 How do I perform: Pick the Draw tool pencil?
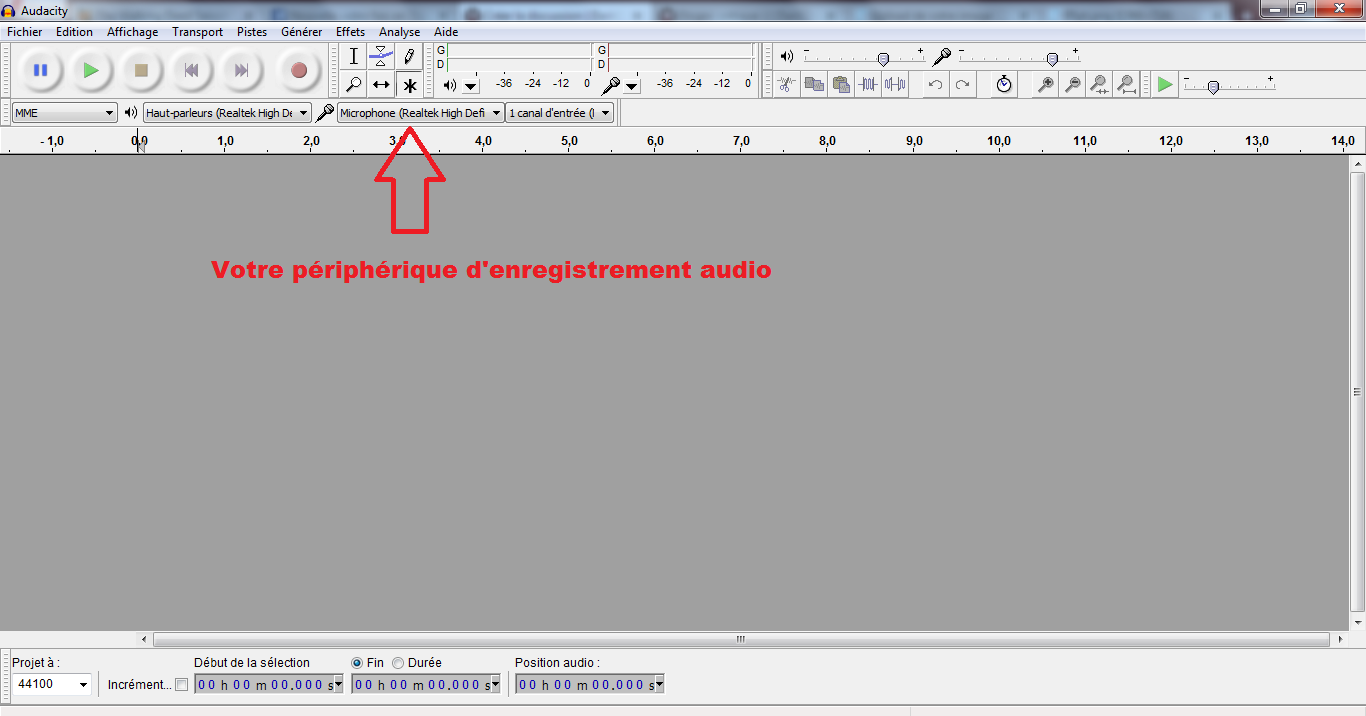(409, 56)
